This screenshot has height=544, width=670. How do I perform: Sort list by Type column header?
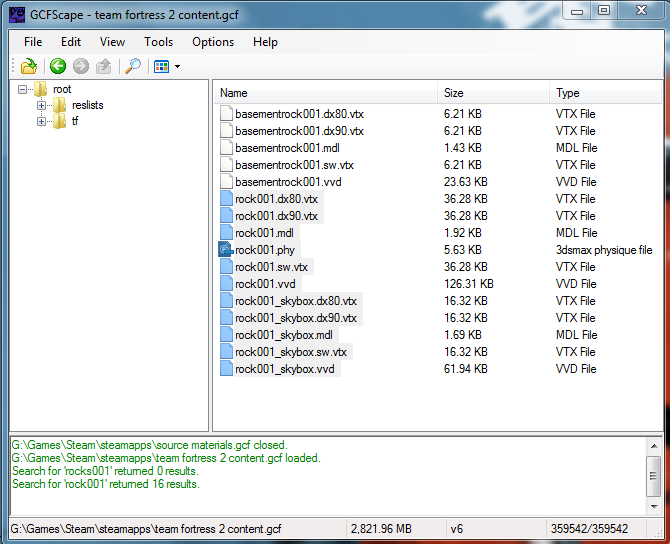605,93
